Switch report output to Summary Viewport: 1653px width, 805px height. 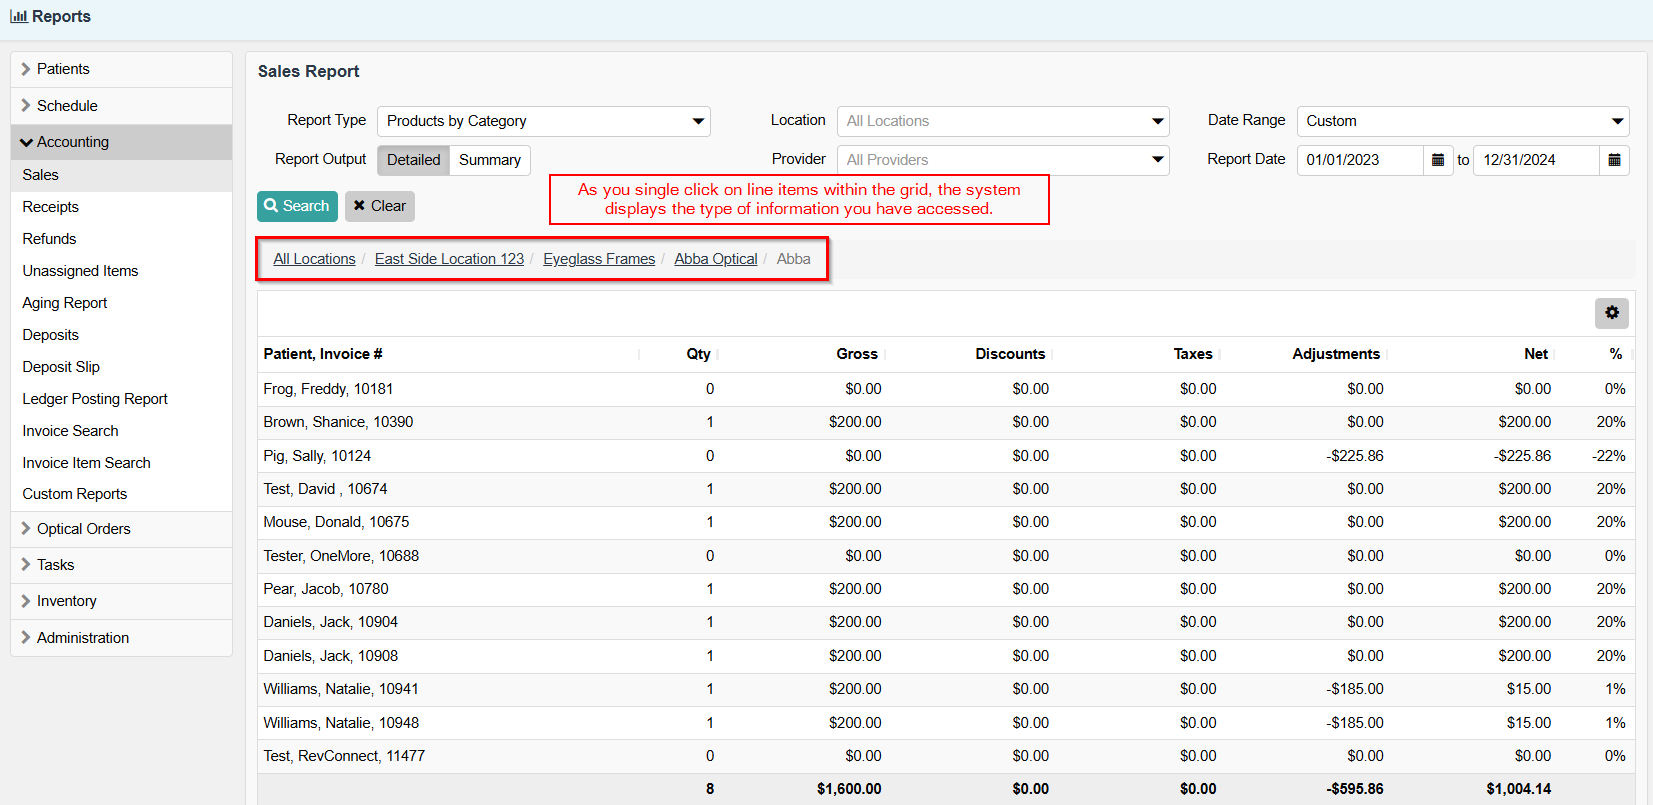coord(489,160)
